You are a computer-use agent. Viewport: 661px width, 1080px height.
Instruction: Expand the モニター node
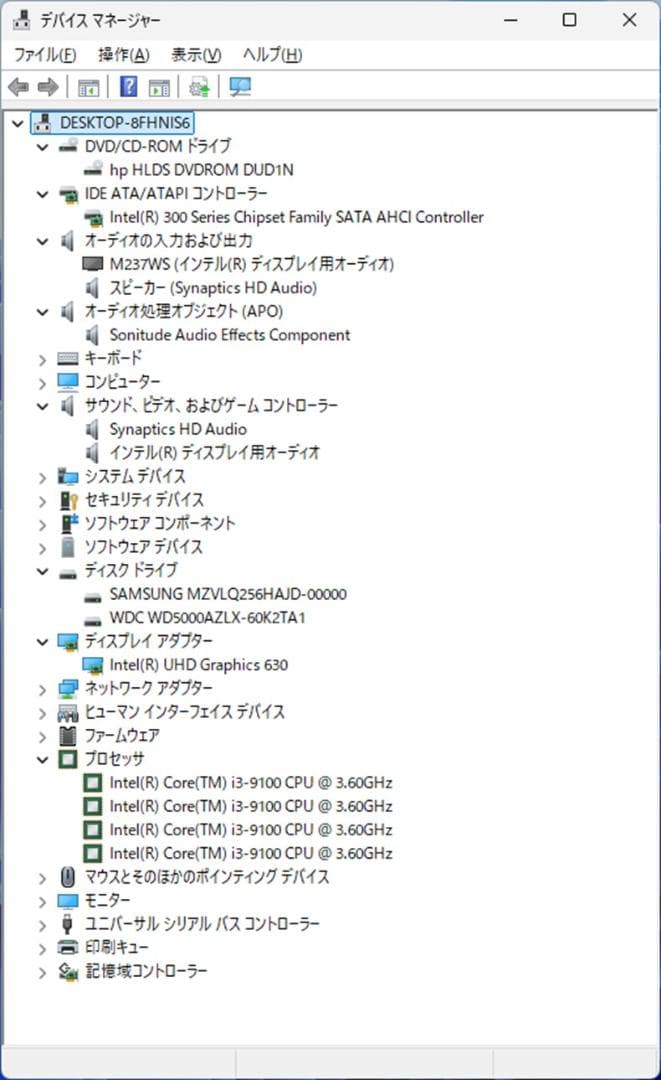click(x=43, y=901)
